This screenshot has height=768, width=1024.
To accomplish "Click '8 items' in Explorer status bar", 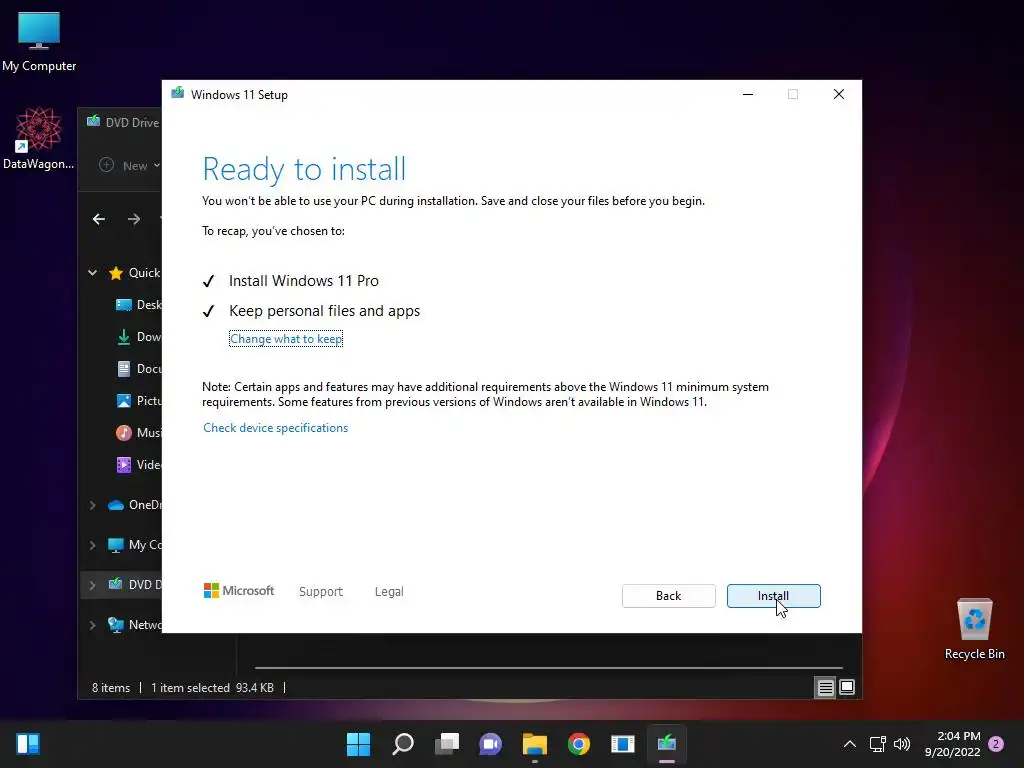I will click(x=111, y=688).
